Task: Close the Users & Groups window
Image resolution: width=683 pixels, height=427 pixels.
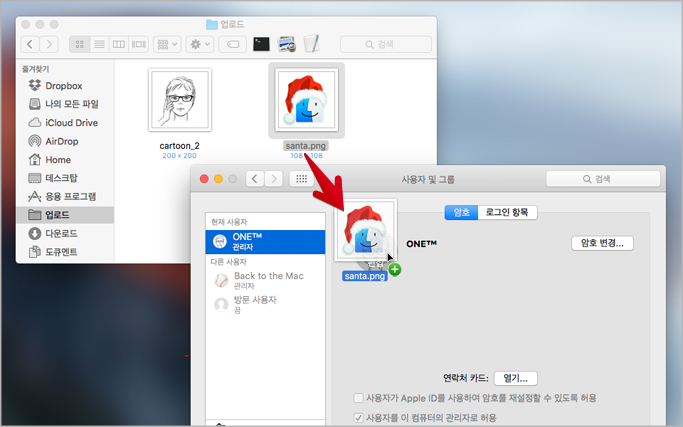Action: [x=204, y=179]
